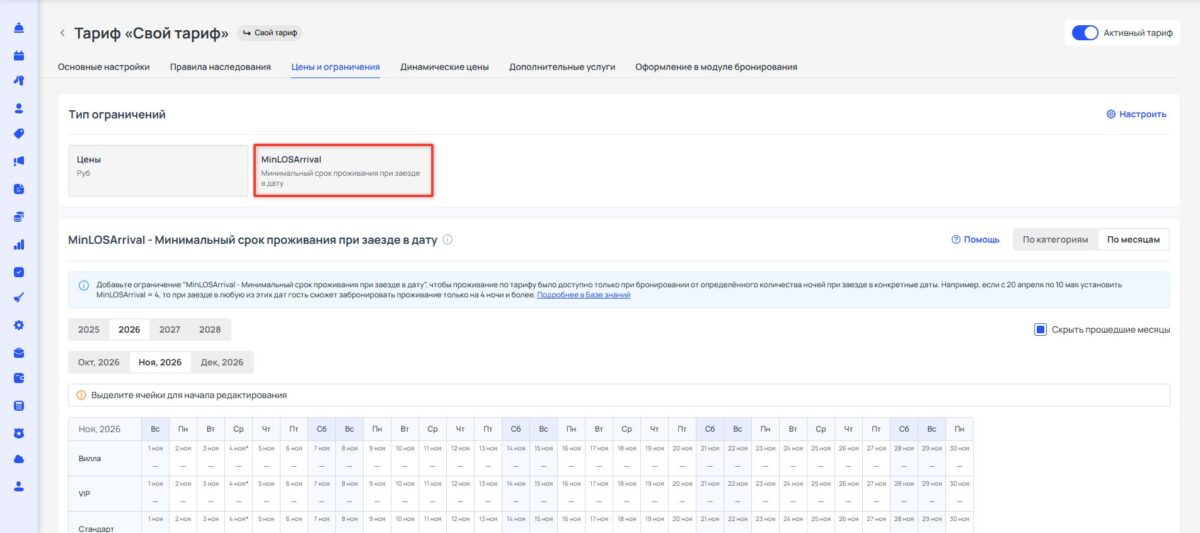
Task: Click the «Свой тариф» inheritance badge
Action: 270,33
